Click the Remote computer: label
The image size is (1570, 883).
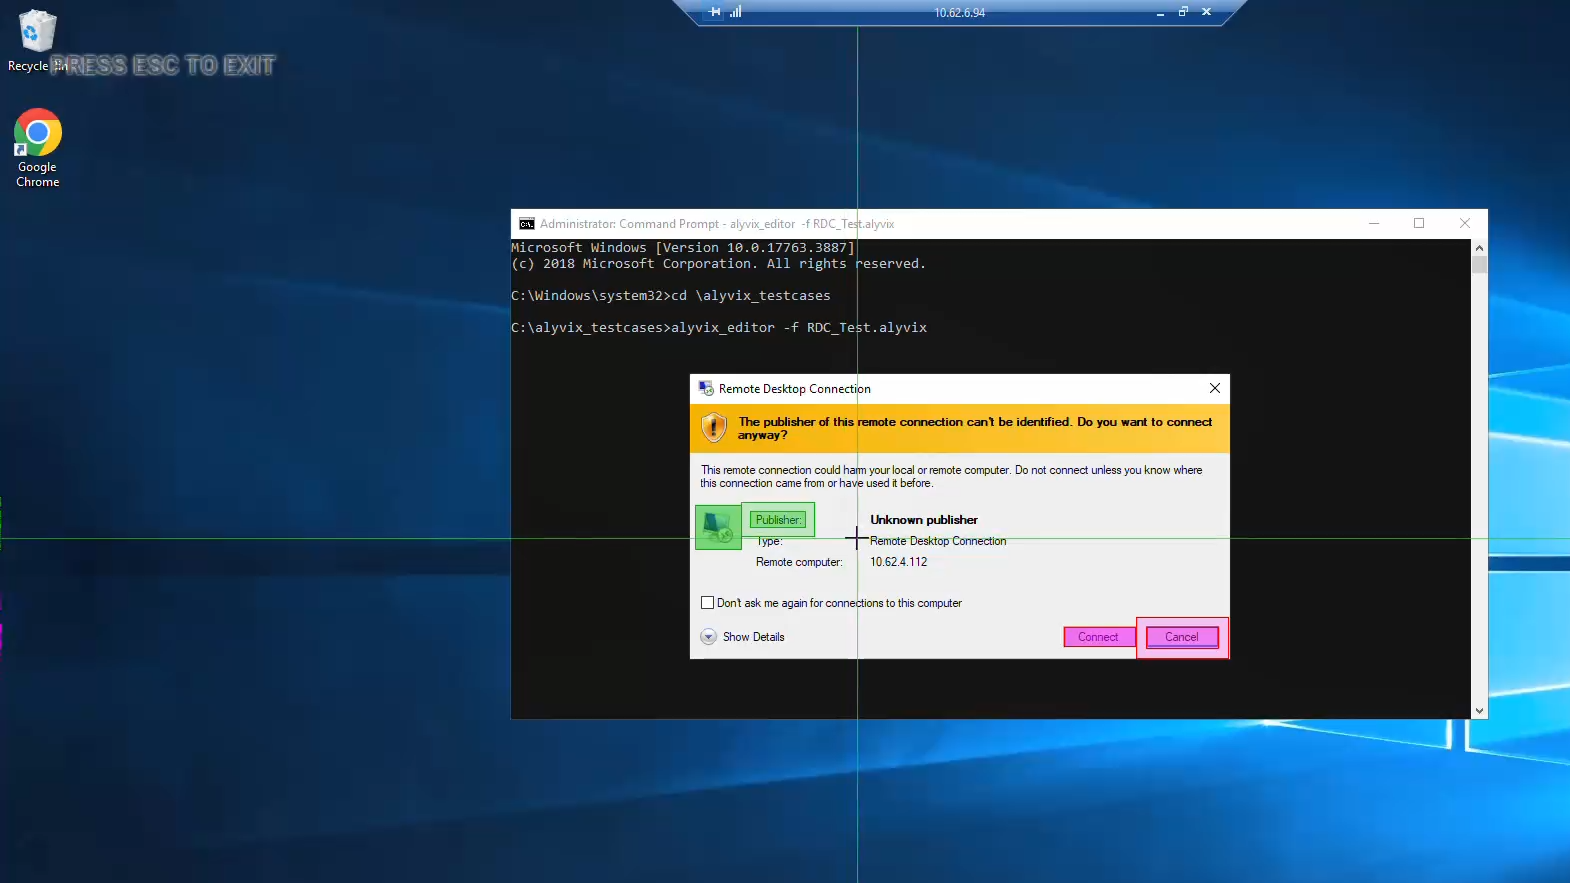pos(799,562)
